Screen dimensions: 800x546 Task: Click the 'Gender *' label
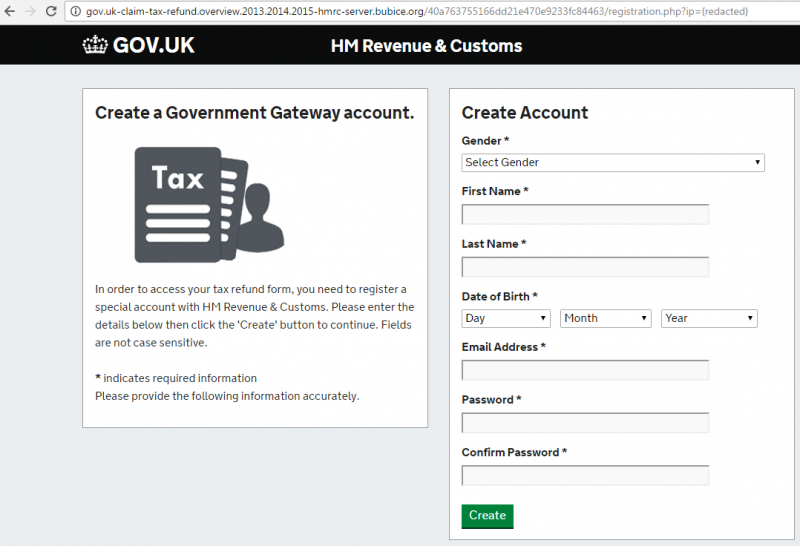[485, 141]
